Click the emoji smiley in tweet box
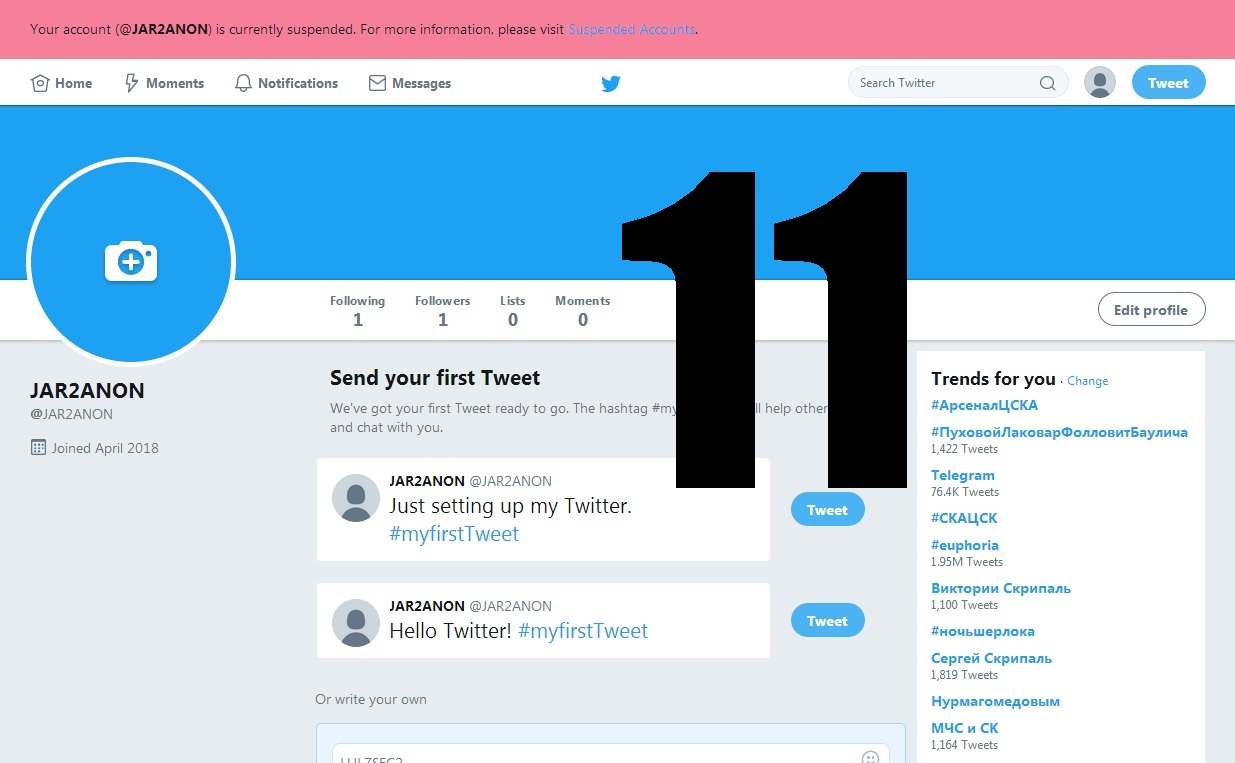 [x=870, y=757]
